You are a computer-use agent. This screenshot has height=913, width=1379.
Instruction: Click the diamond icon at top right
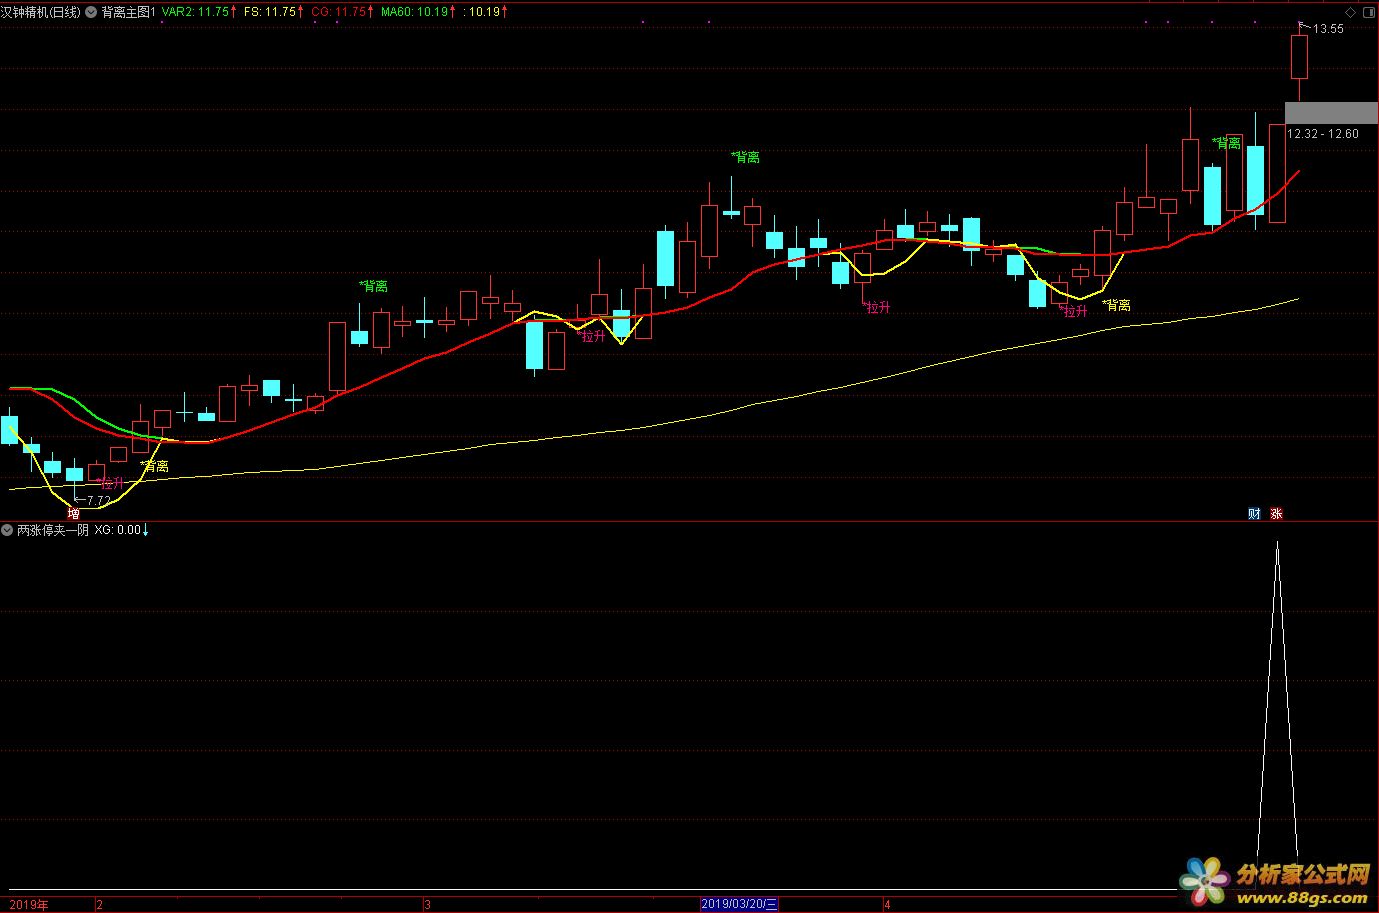(1350, 12)
